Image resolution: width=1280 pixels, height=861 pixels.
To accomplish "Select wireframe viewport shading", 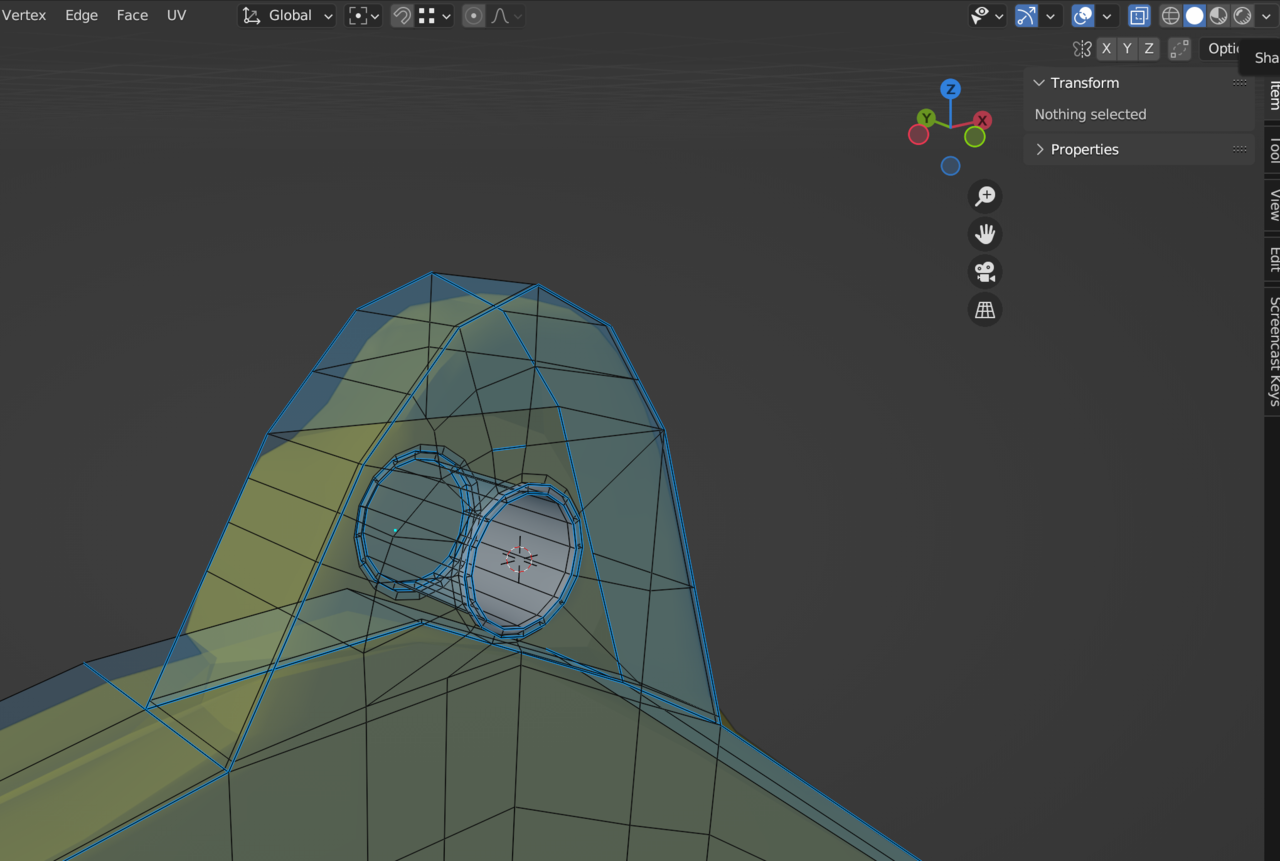I will (1170, 16).
